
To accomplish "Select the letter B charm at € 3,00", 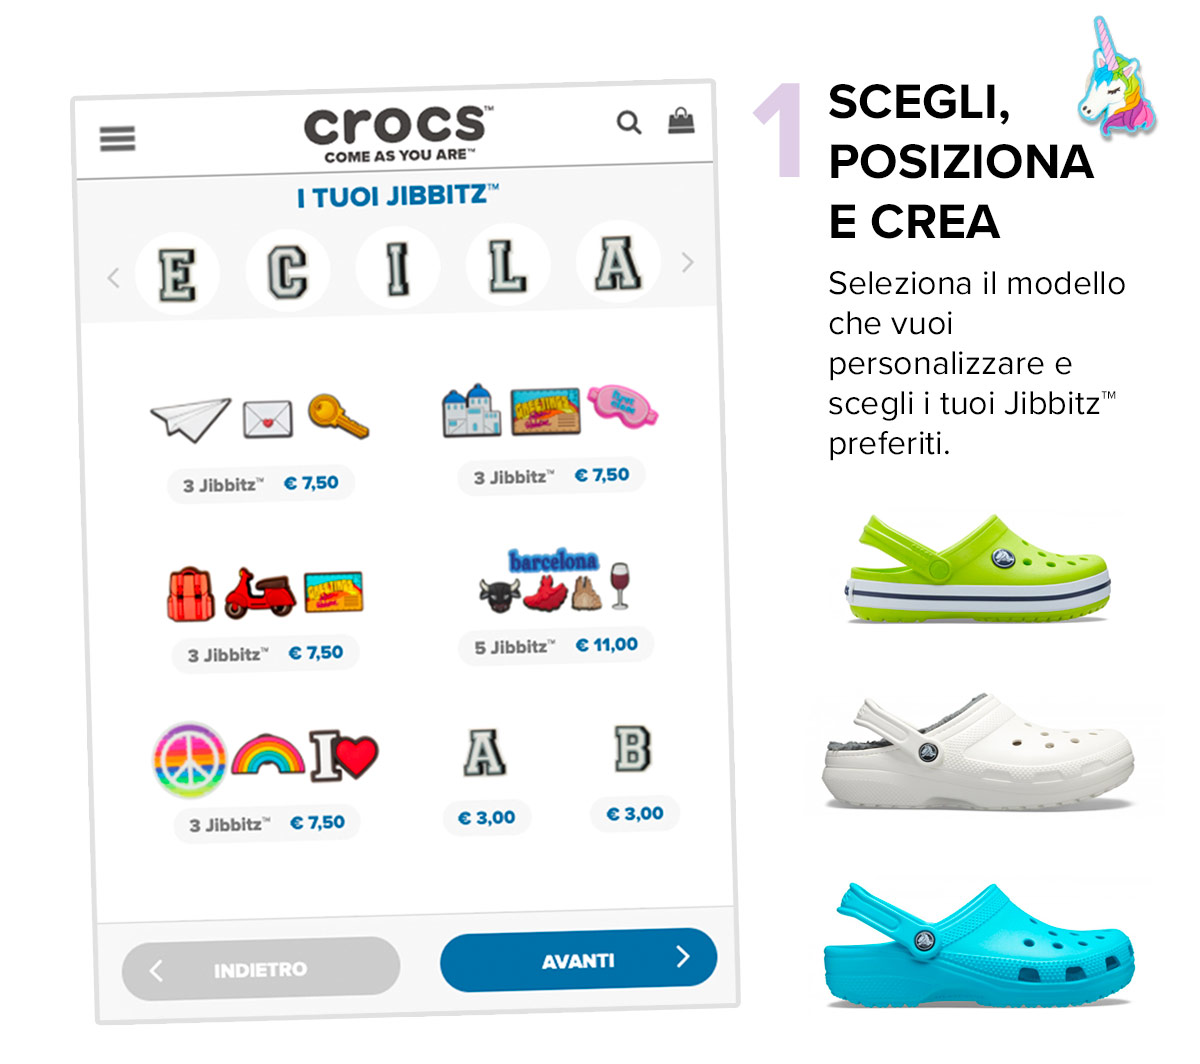I will coord(634,776).
